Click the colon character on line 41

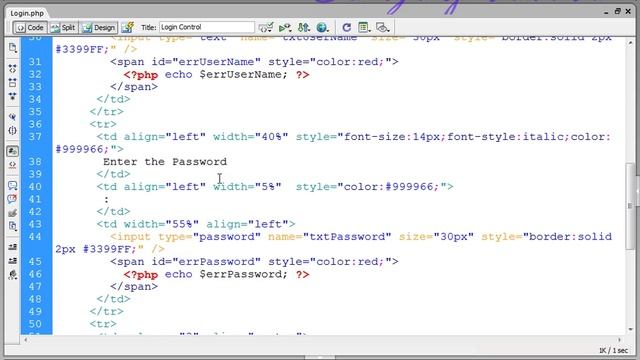[107, 200]
